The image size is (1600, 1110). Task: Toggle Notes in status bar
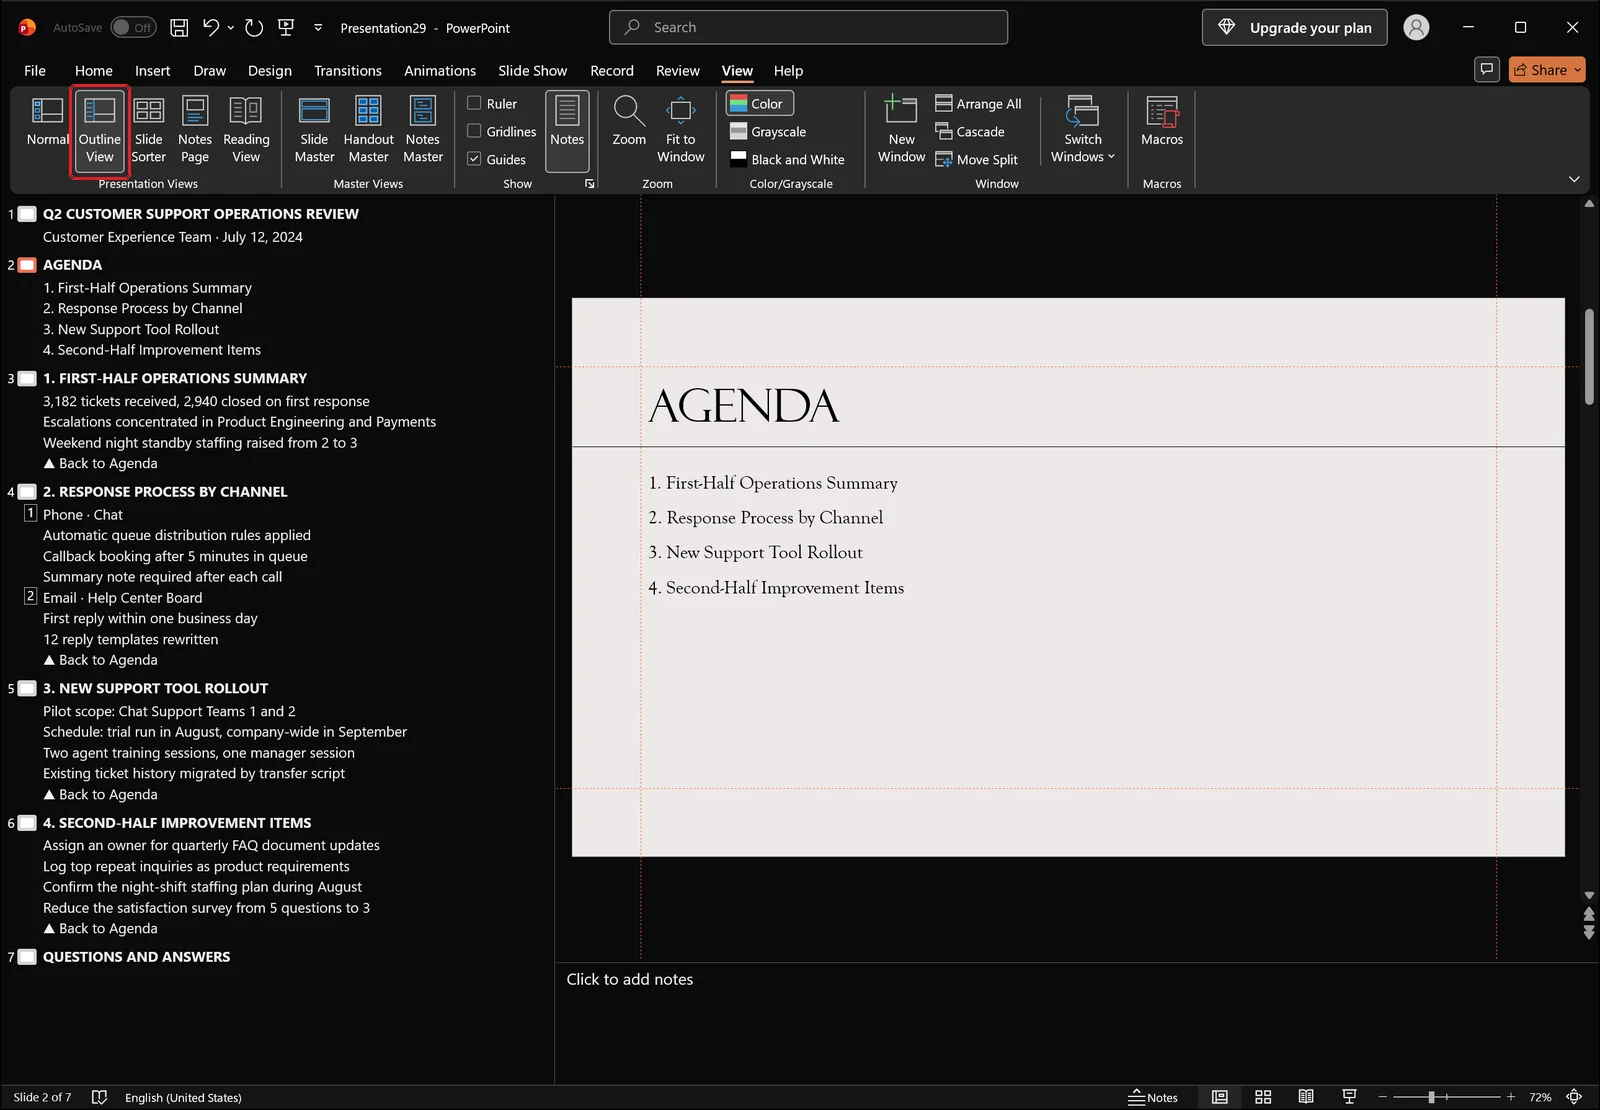[1153, 1097]
